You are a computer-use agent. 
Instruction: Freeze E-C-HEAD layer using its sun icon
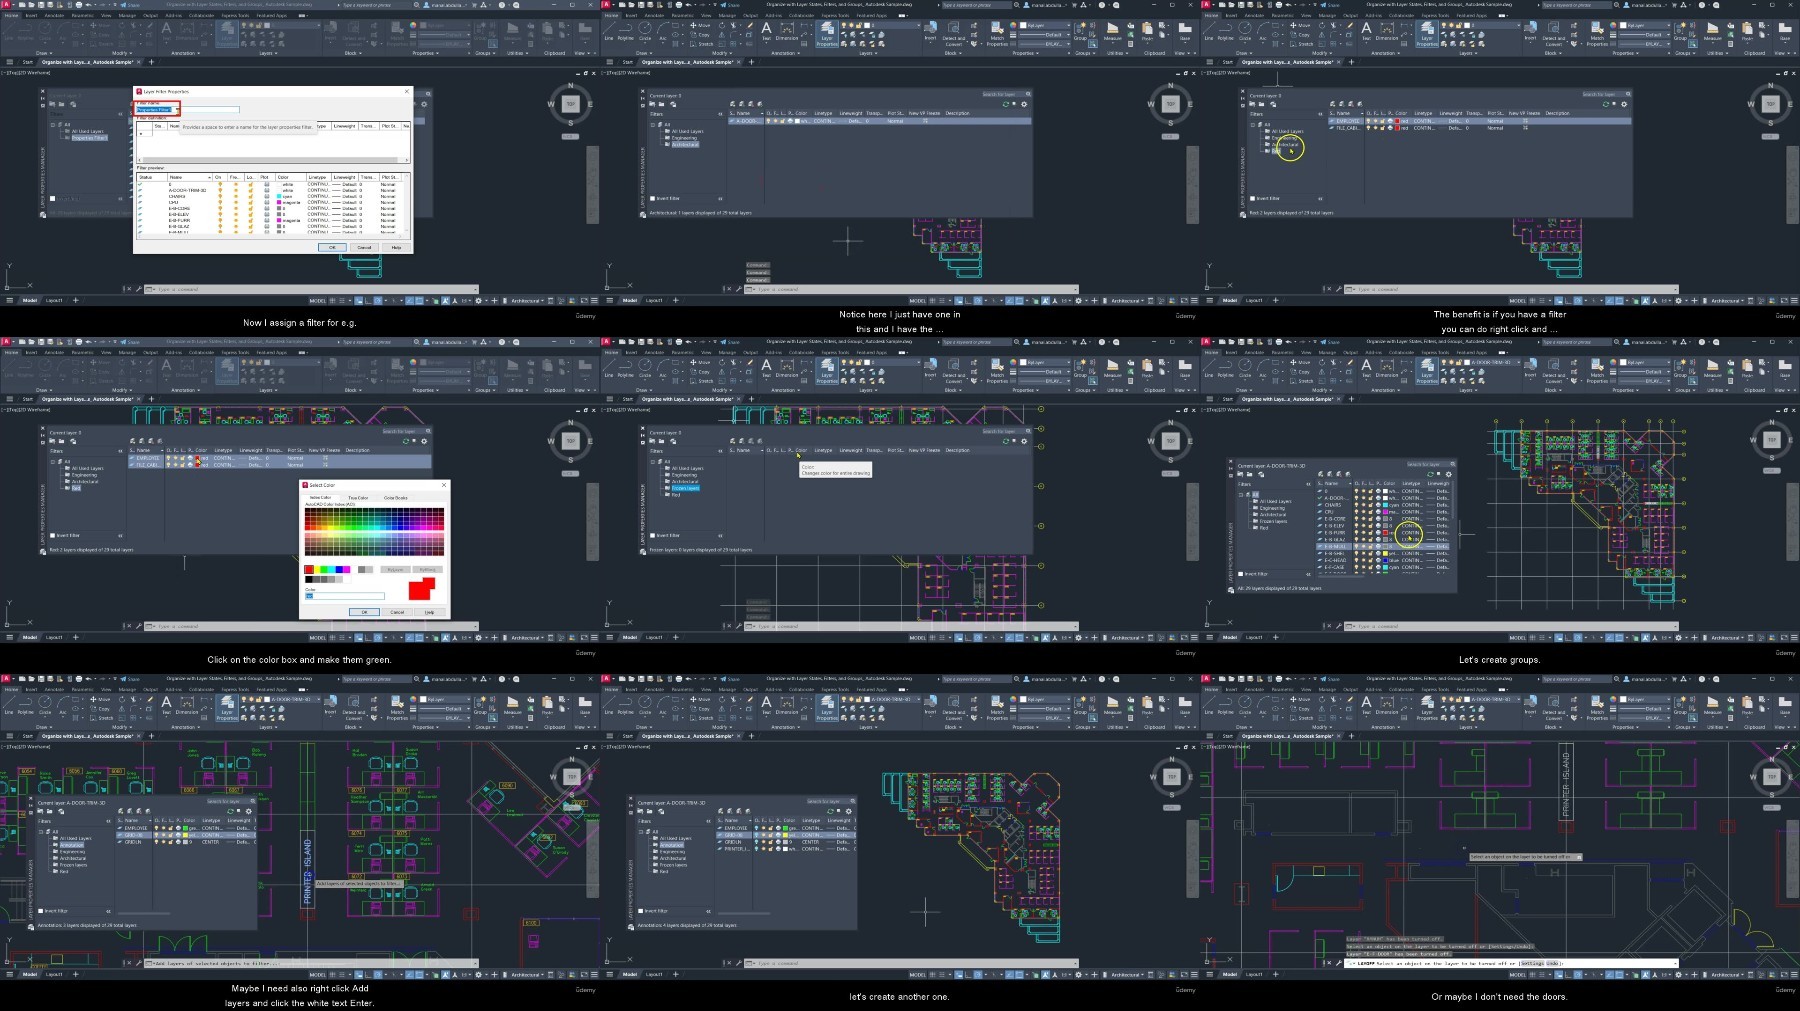pos(1363,561)
